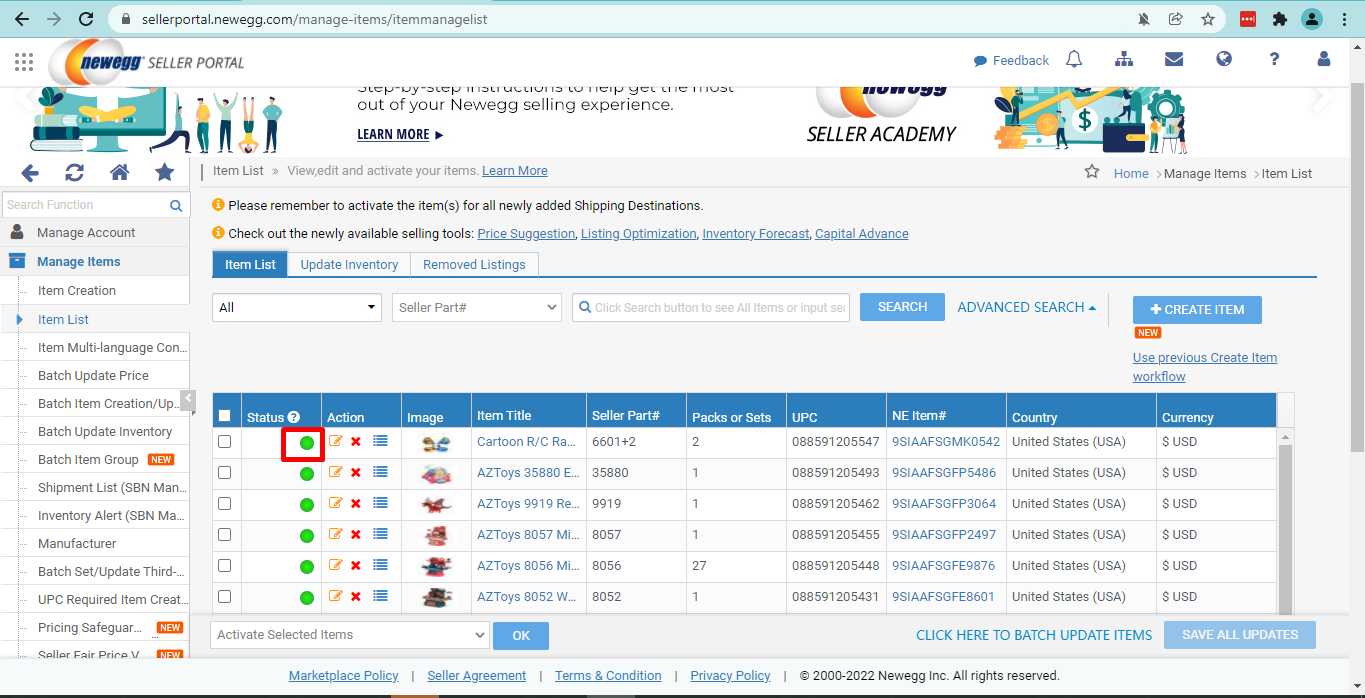Open Activate Selected Items dropdown

click(350, 635)
